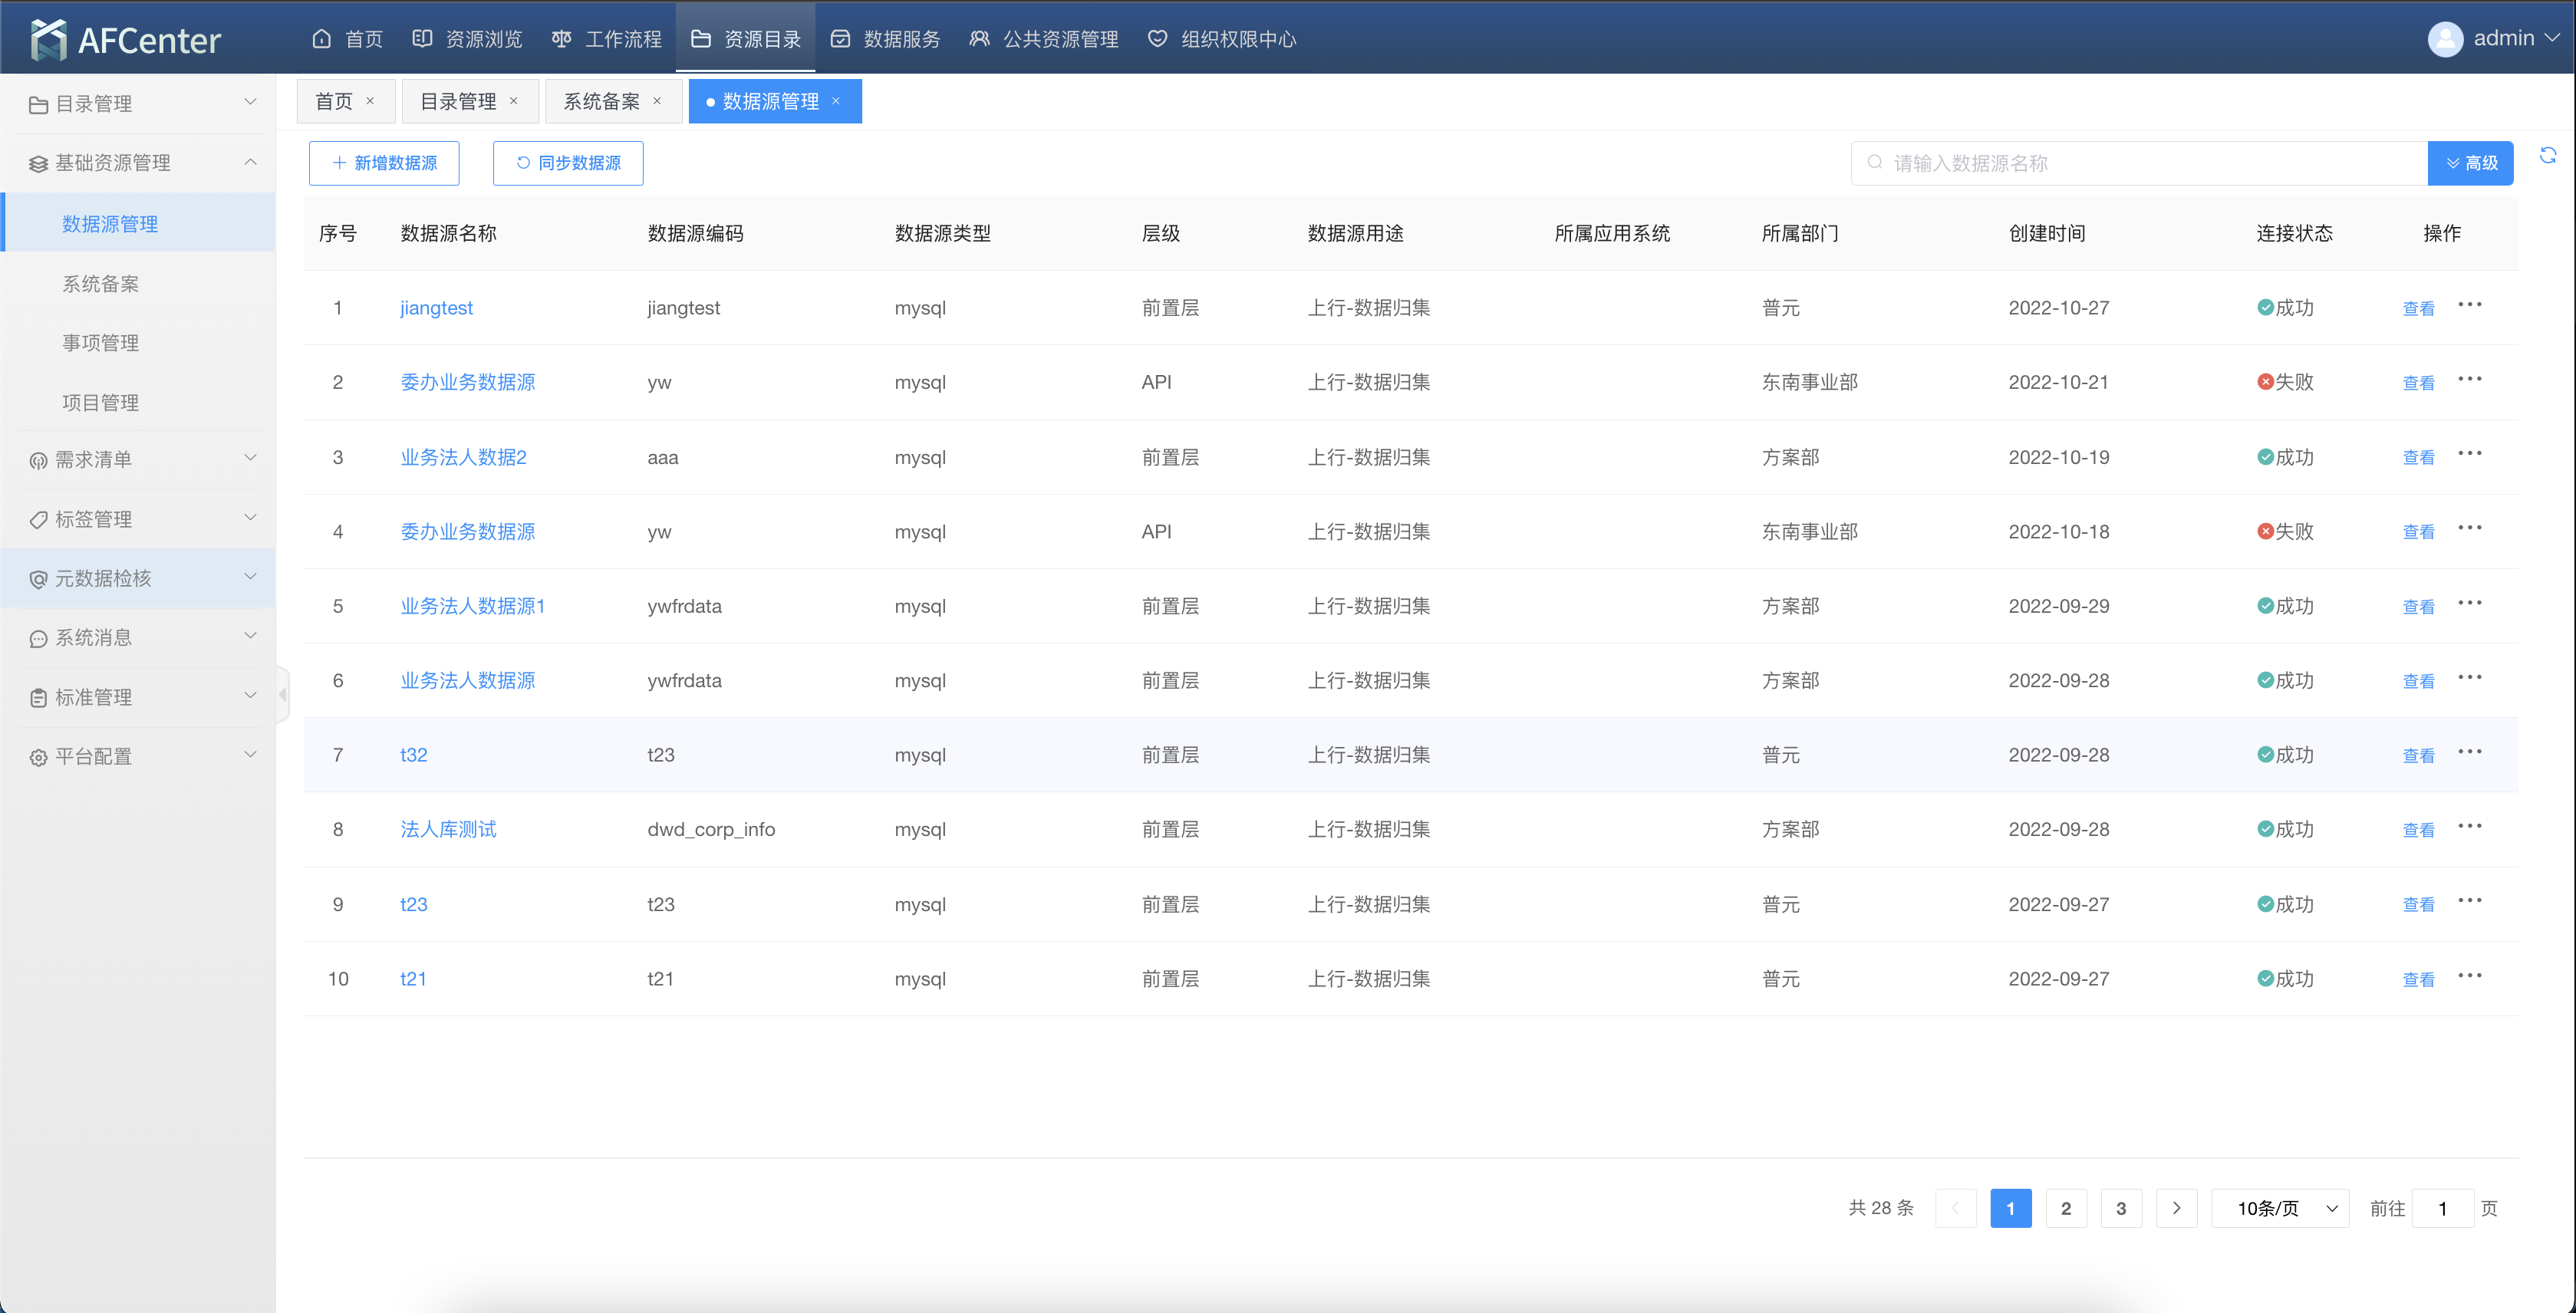The image size is (2576, 1313).
Task: Expand the 标准管理 sidebar menu
Action: [x=138, y=697]
